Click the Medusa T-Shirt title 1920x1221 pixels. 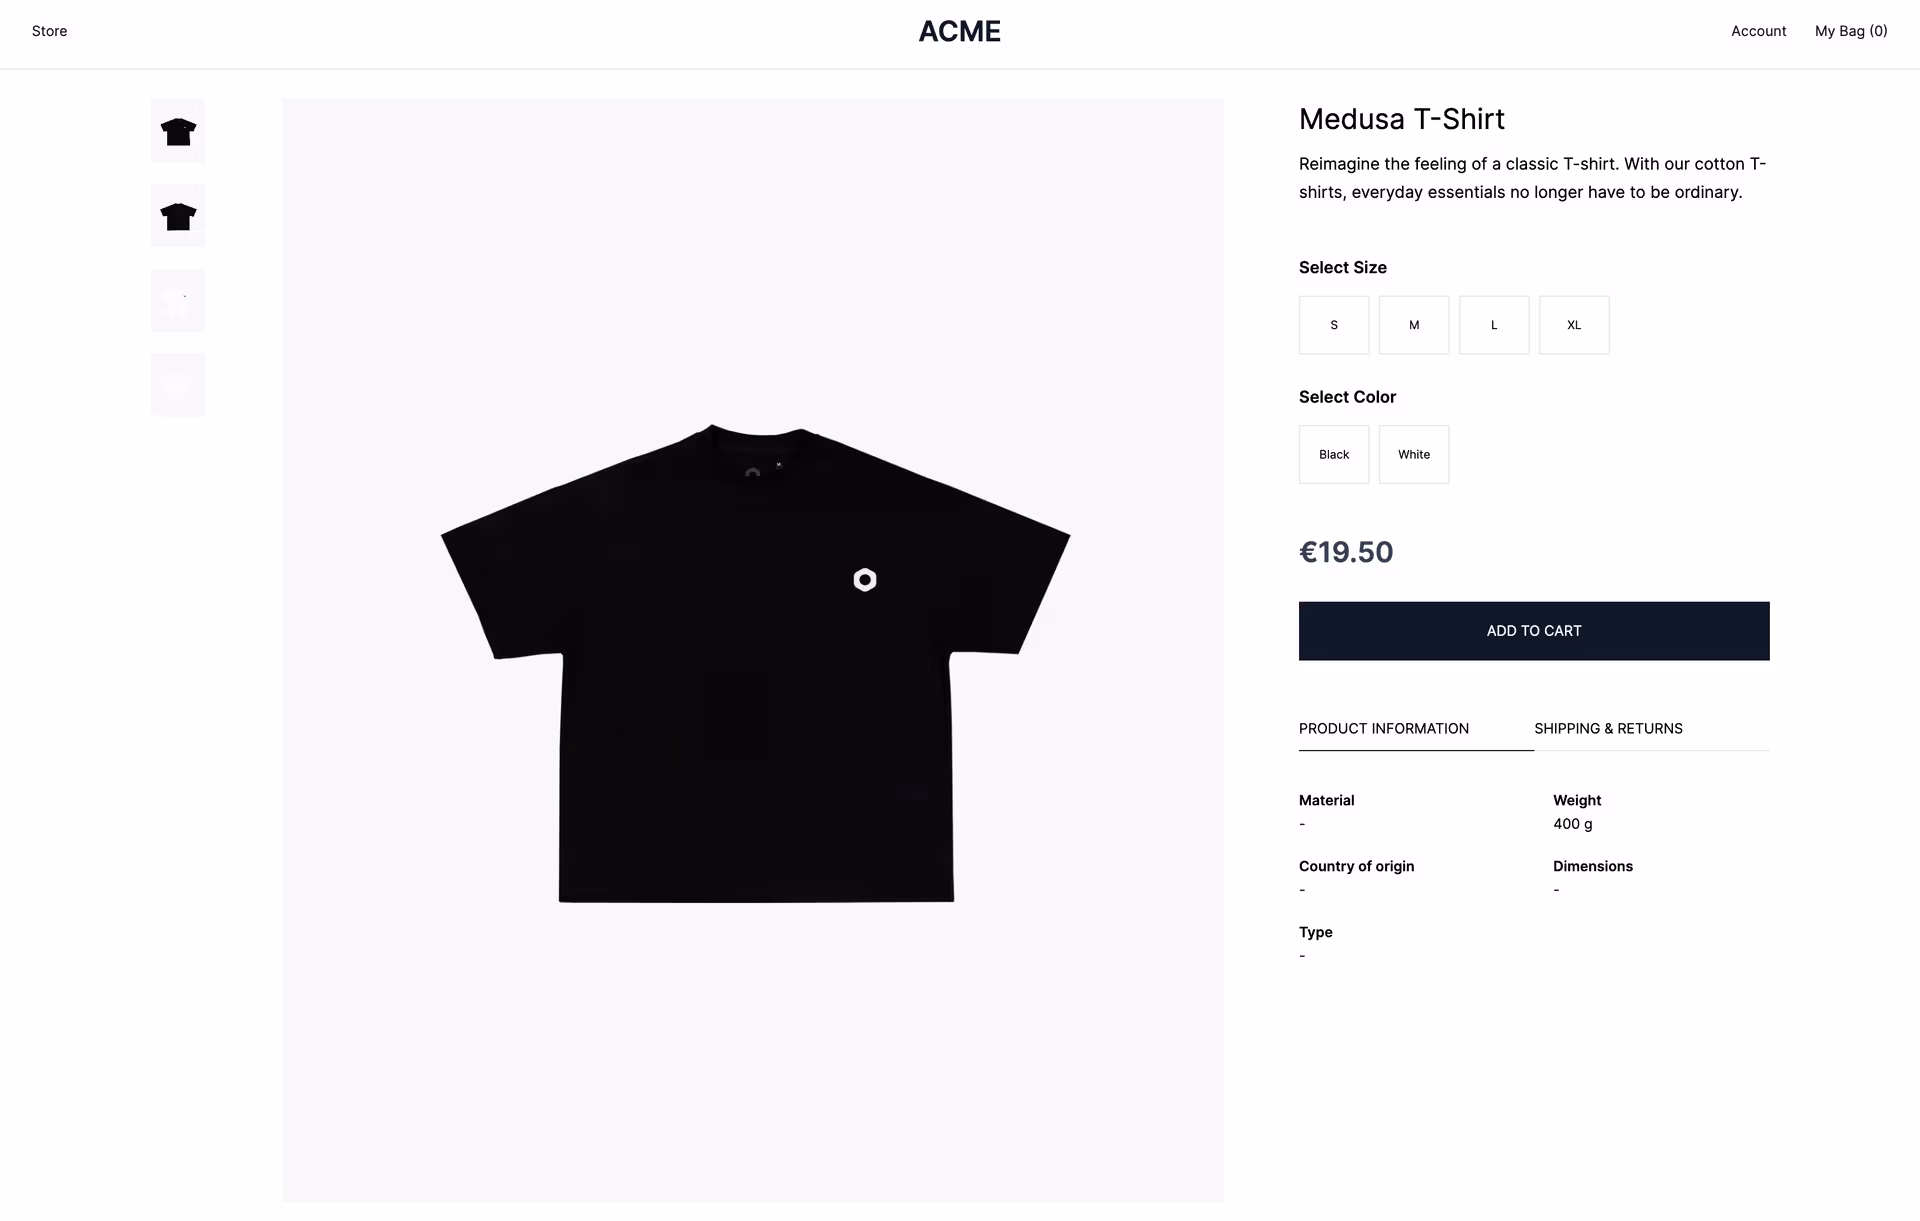pos(1402,119)
